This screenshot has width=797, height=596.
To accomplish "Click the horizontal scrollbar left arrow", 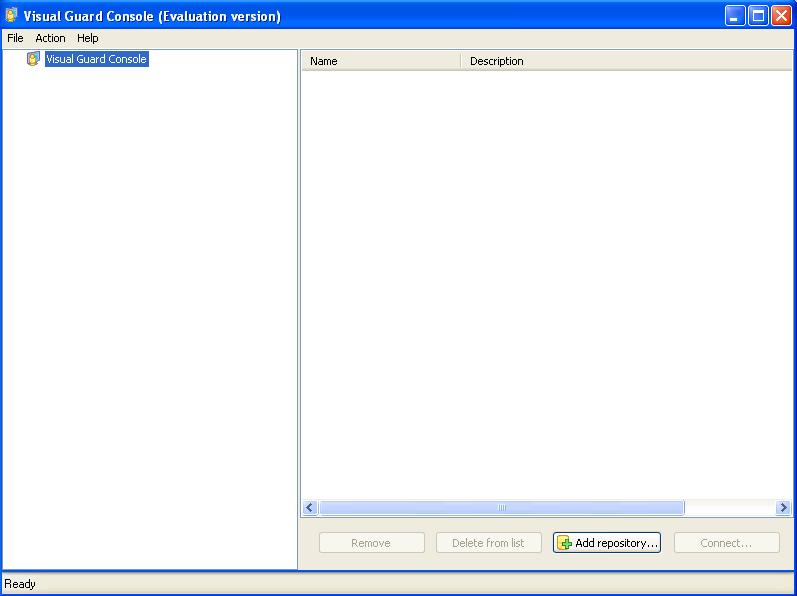I will pos(309,508).
